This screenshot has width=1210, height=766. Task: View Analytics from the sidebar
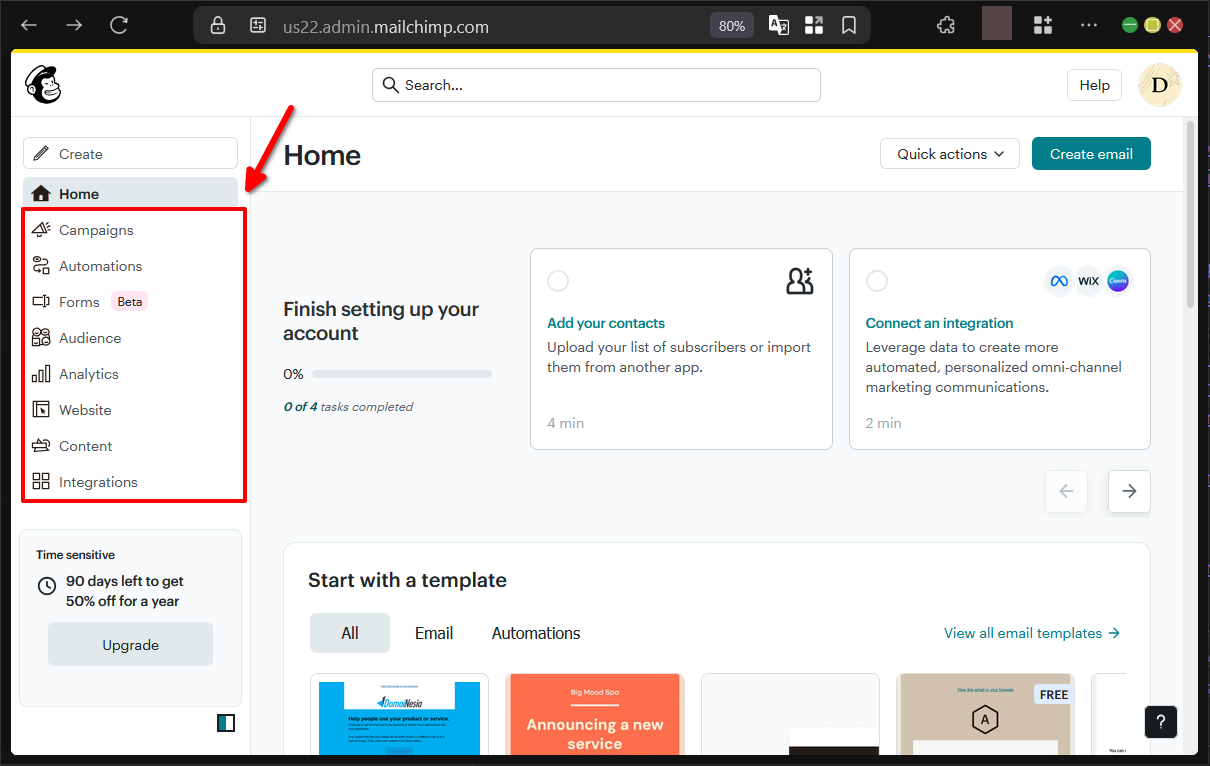(89, 373)
